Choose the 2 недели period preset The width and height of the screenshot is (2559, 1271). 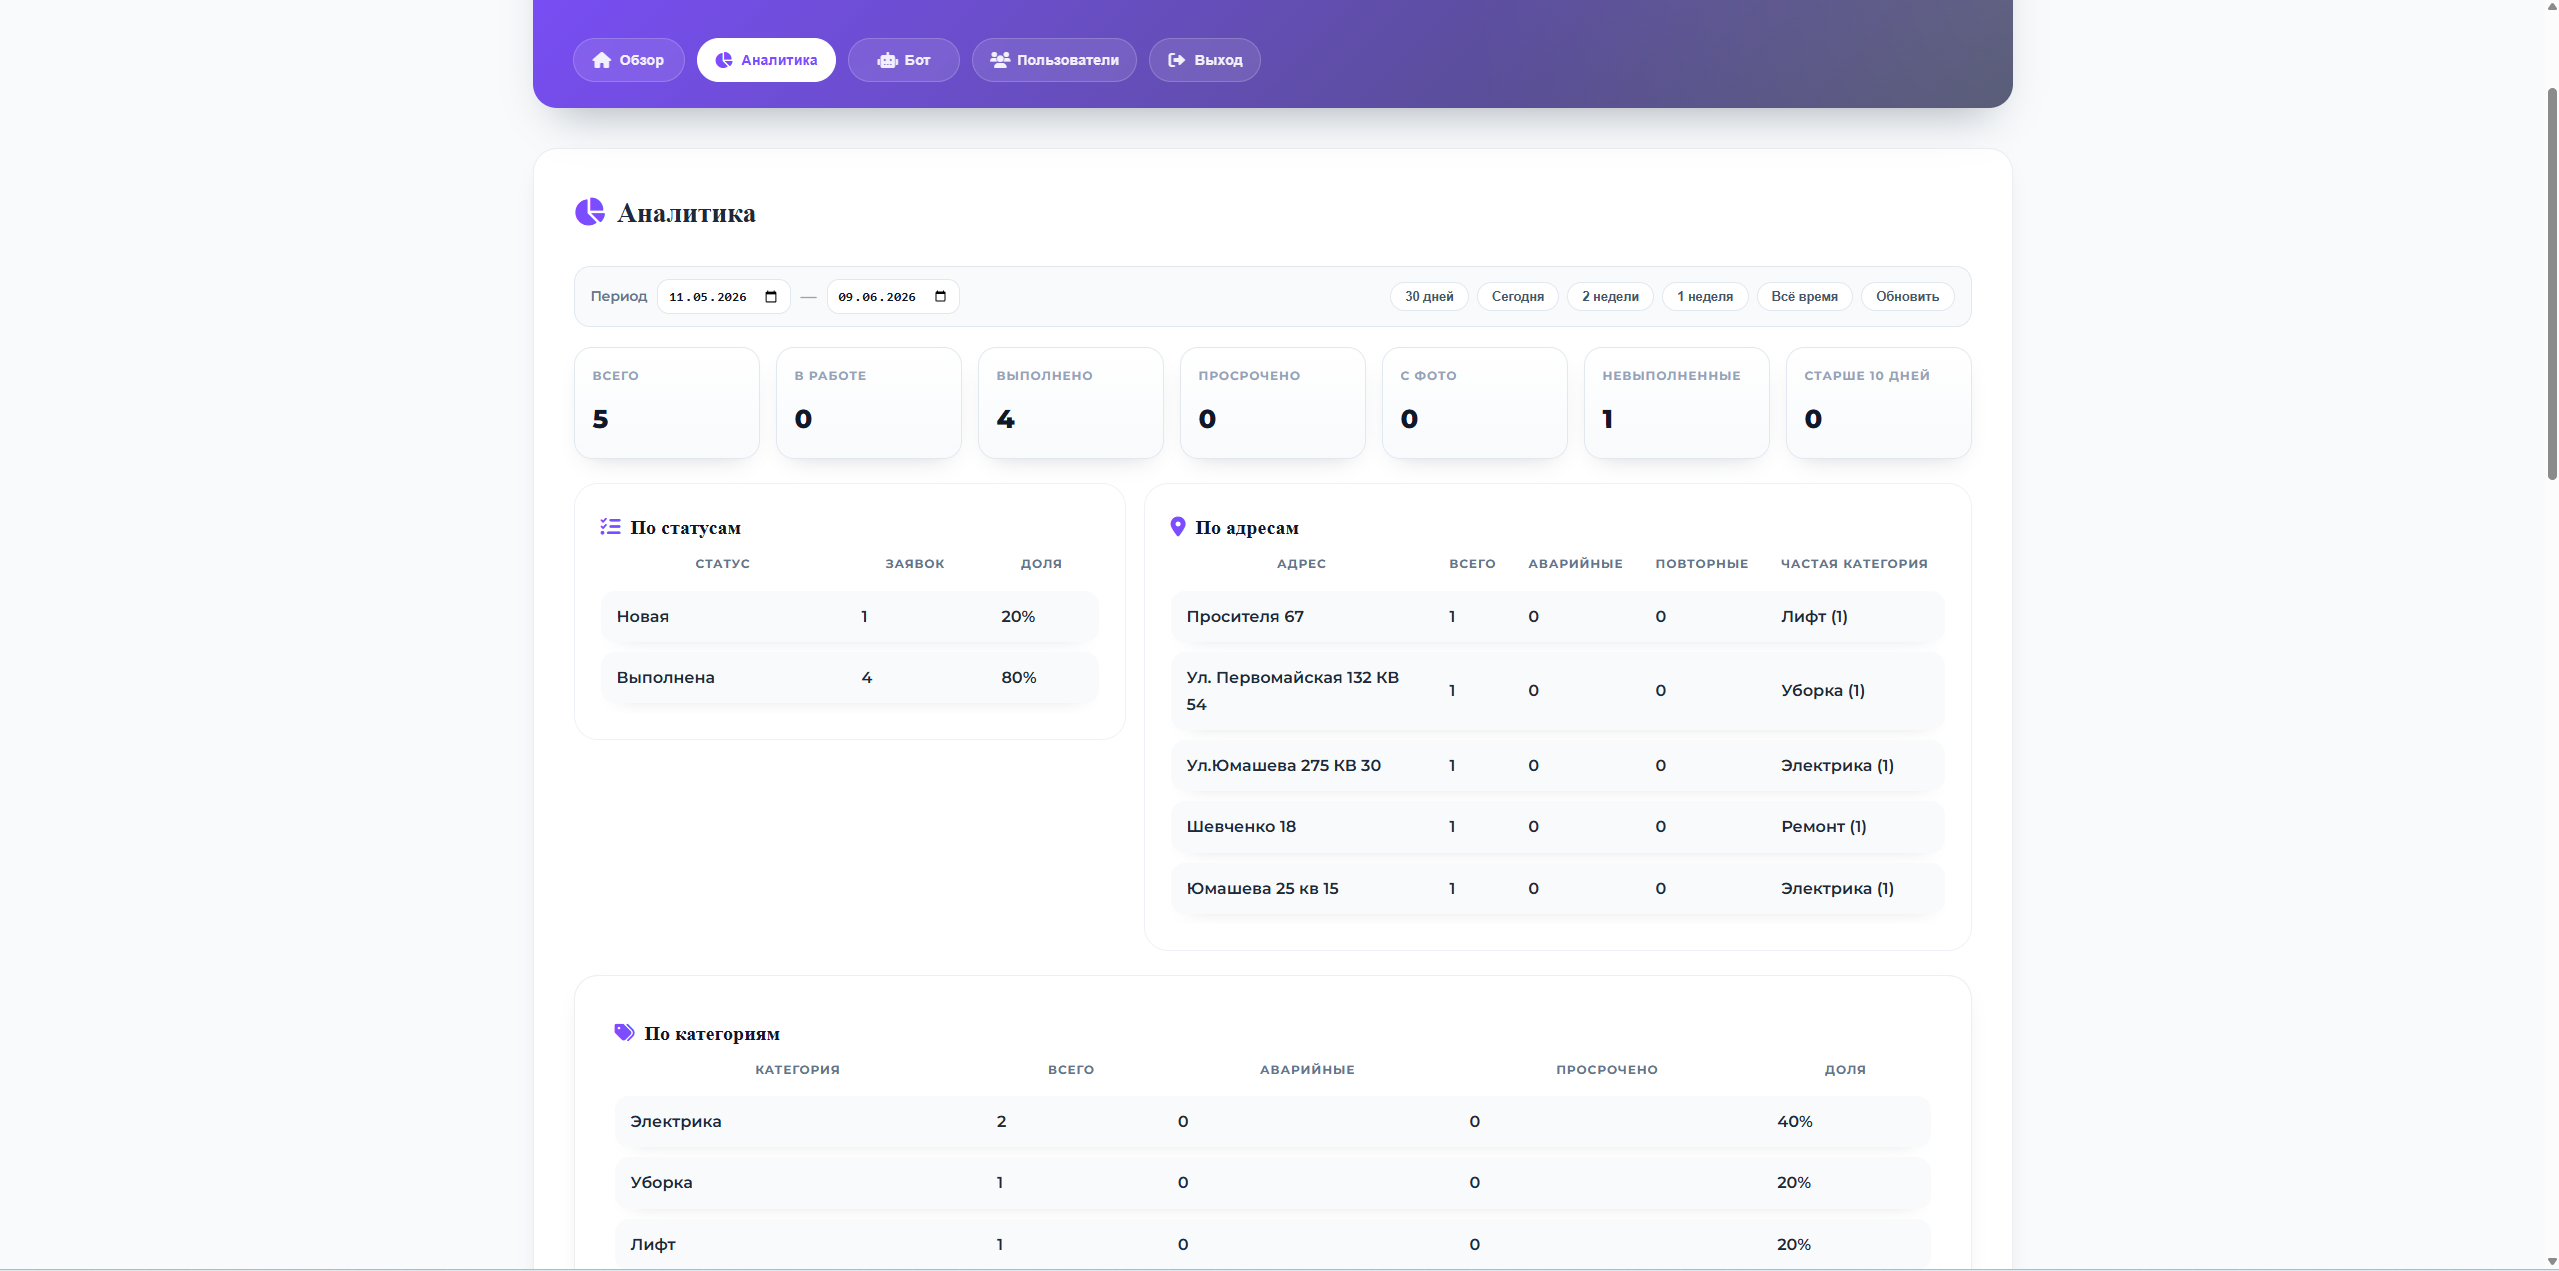[x=1610, y=297]
